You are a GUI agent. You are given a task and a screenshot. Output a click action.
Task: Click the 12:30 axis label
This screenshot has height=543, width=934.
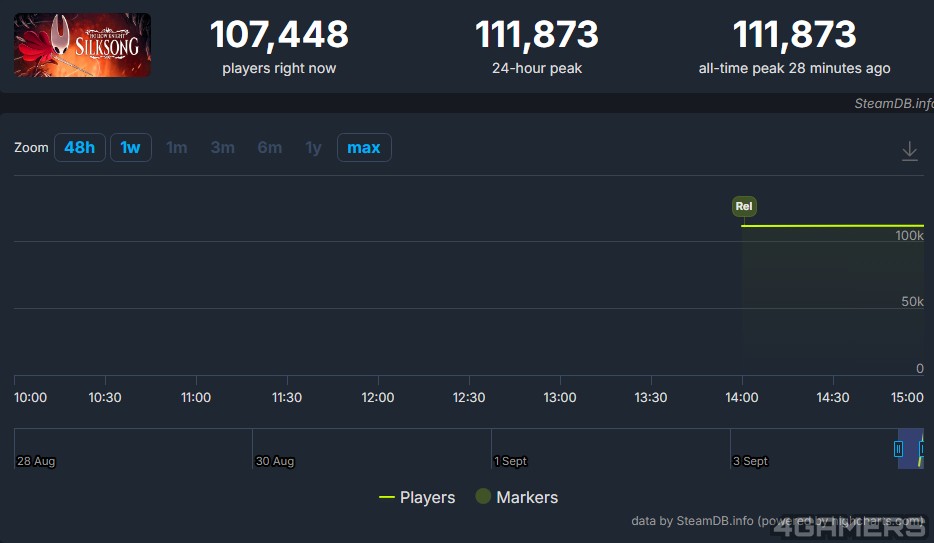pos(469,397)
